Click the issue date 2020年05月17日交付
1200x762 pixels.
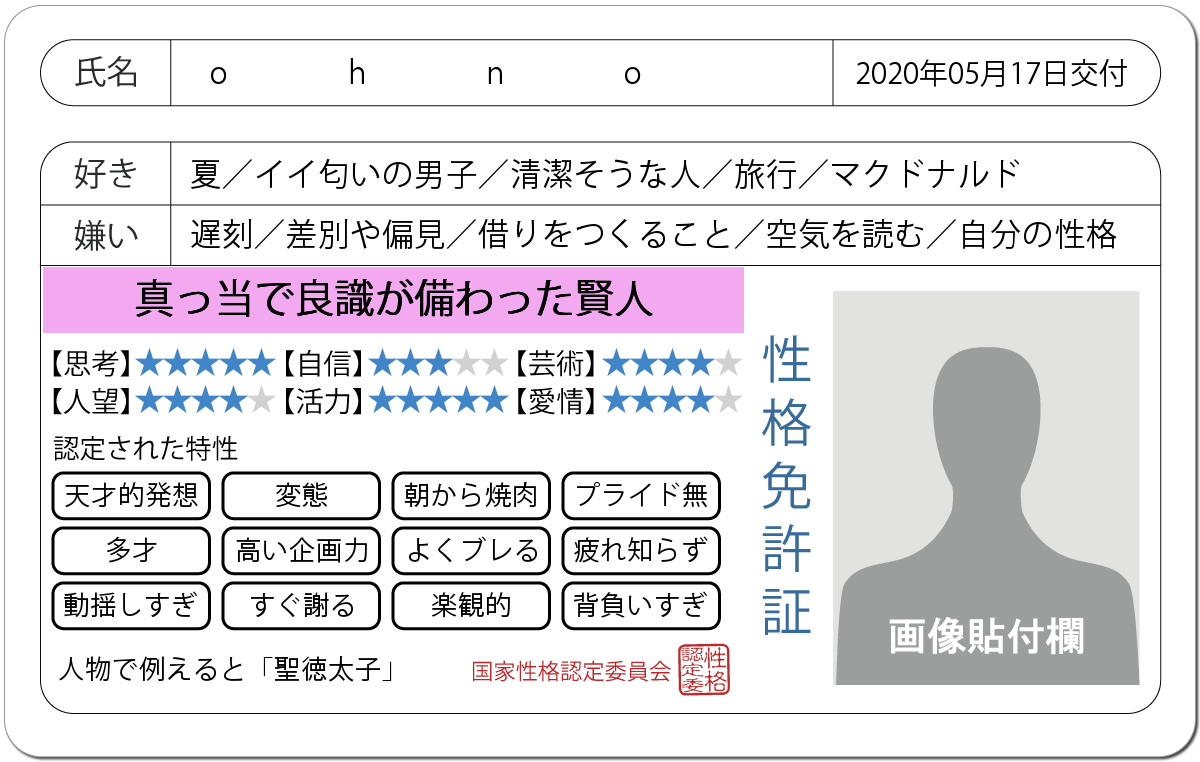[991, 74]
